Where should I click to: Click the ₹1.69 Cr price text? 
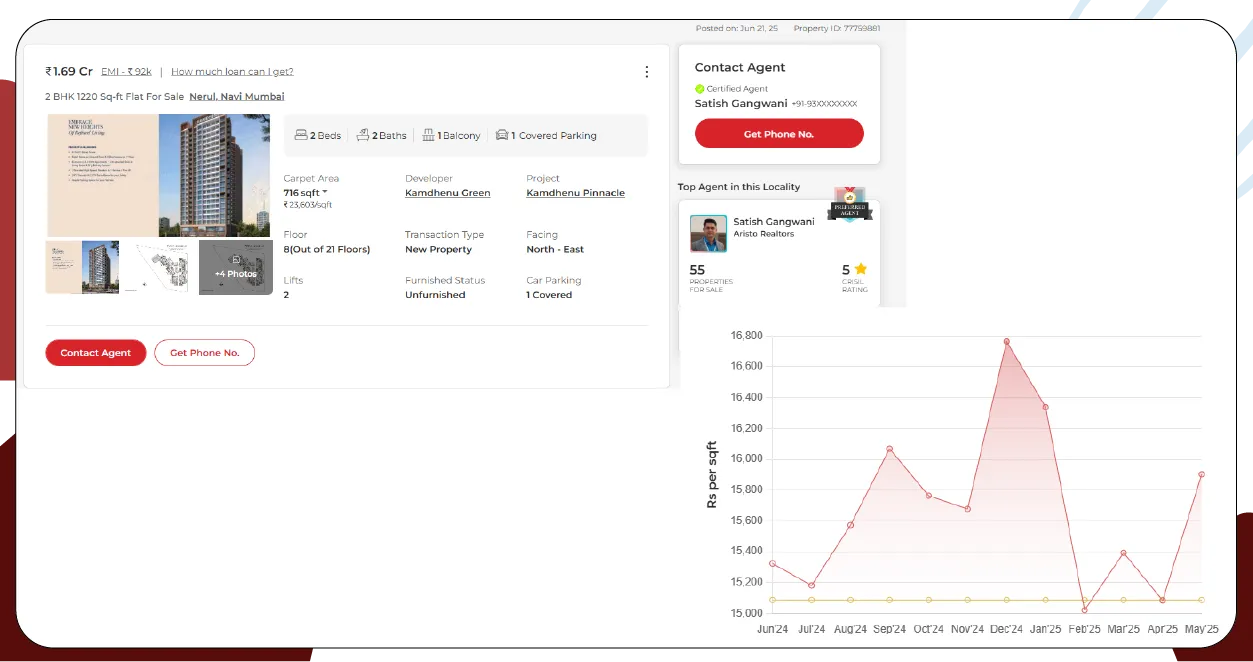69,71
